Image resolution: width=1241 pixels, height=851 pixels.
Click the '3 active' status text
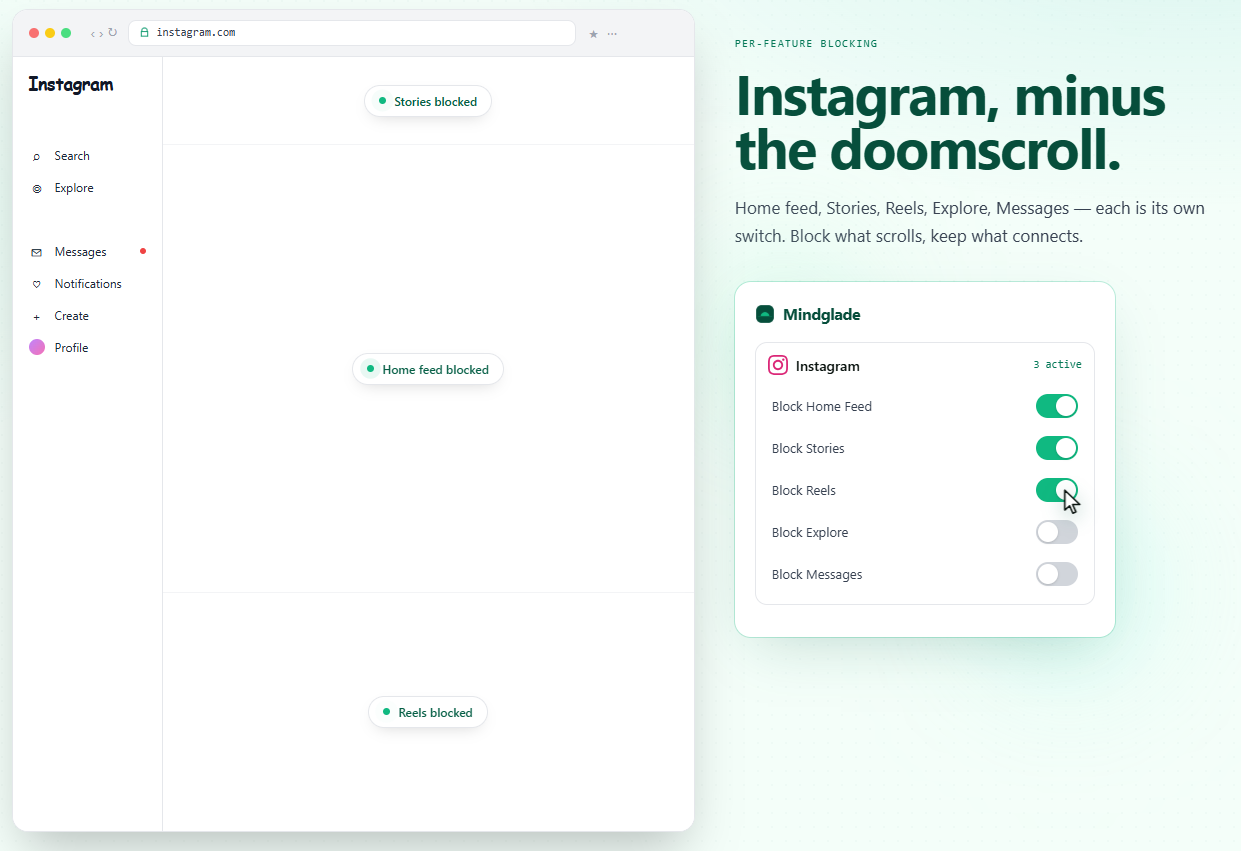[x=1057, y=365]
